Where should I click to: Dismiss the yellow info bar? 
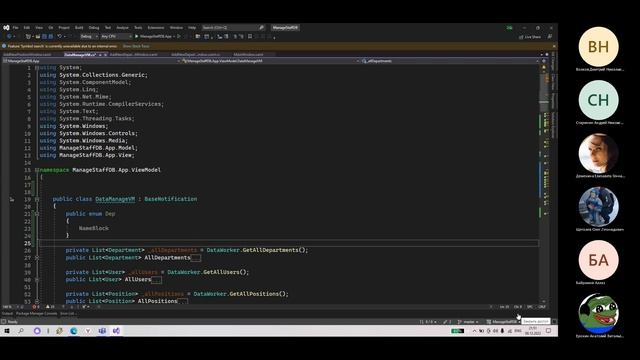(x=554, y=46)
